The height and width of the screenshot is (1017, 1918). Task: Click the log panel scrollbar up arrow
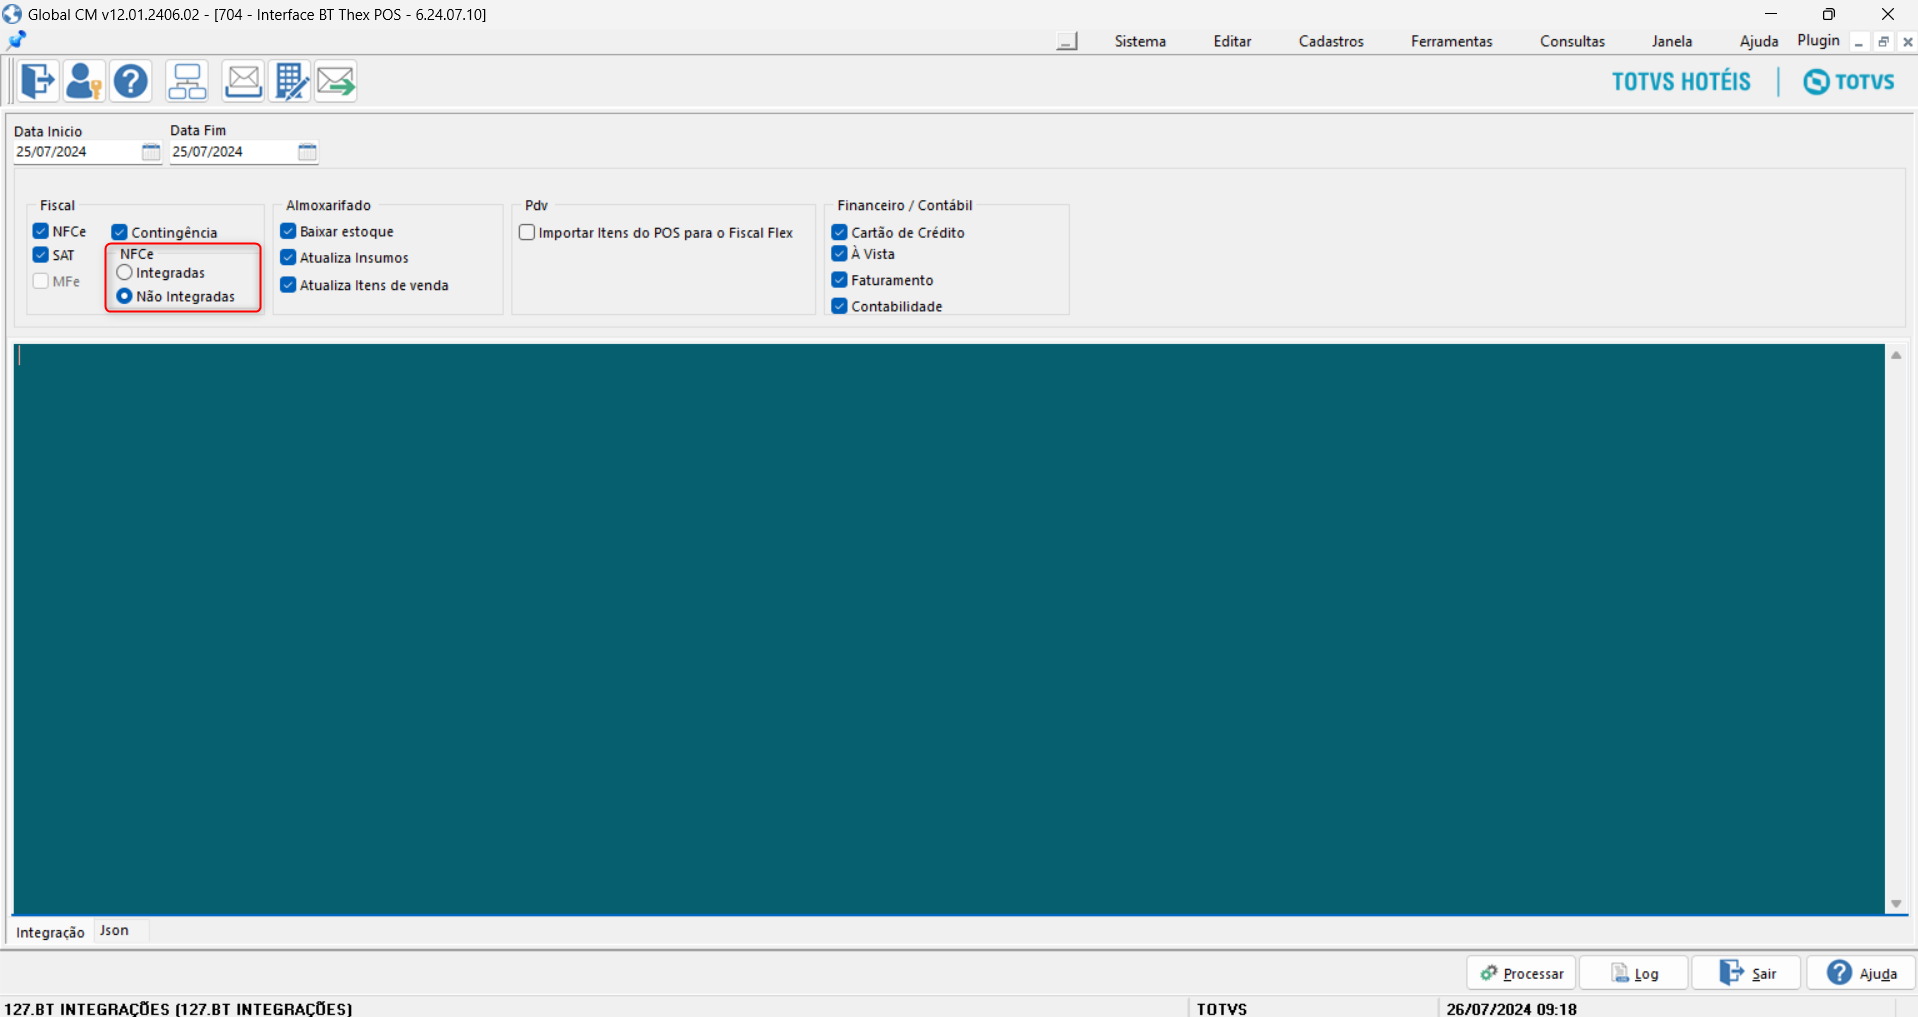[1896, 355]
